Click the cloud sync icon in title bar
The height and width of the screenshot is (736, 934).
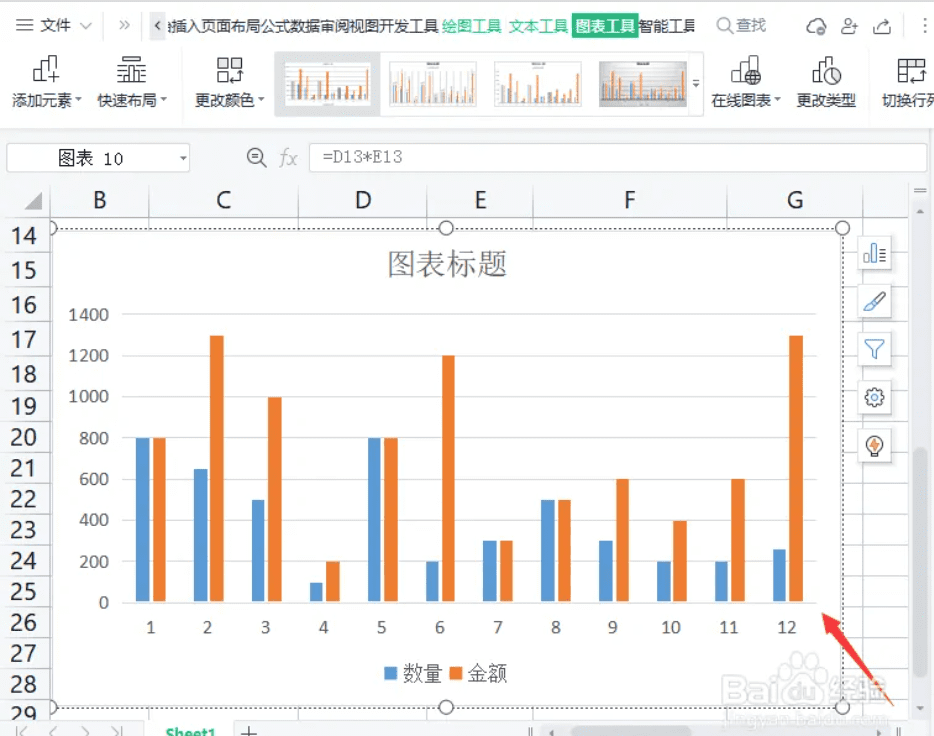tap(817, 25)
